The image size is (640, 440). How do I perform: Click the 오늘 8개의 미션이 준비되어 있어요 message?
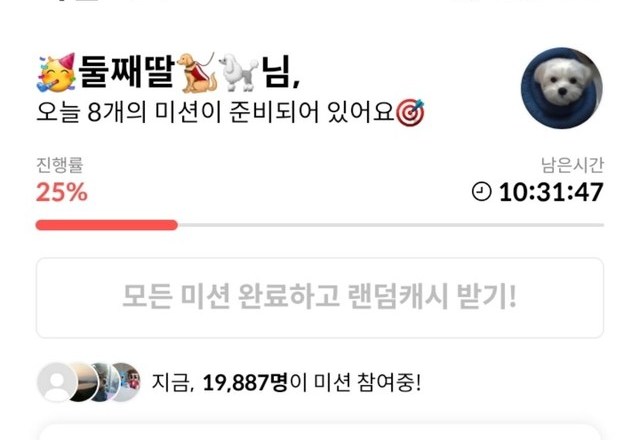215,112
